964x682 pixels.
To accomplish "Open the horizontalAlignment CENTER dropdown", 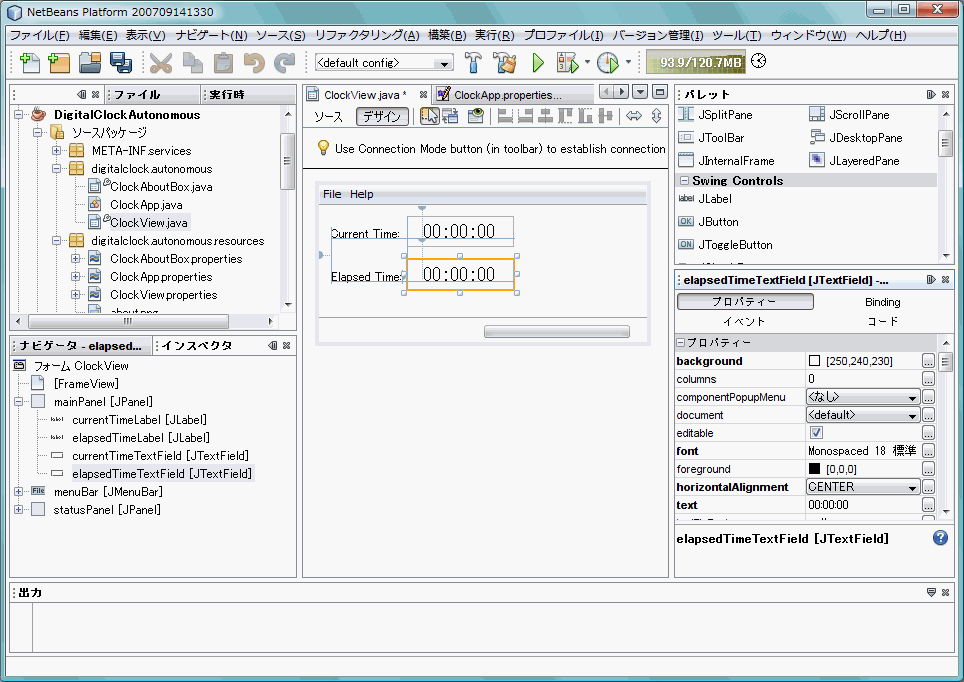I will click(863, 487).
